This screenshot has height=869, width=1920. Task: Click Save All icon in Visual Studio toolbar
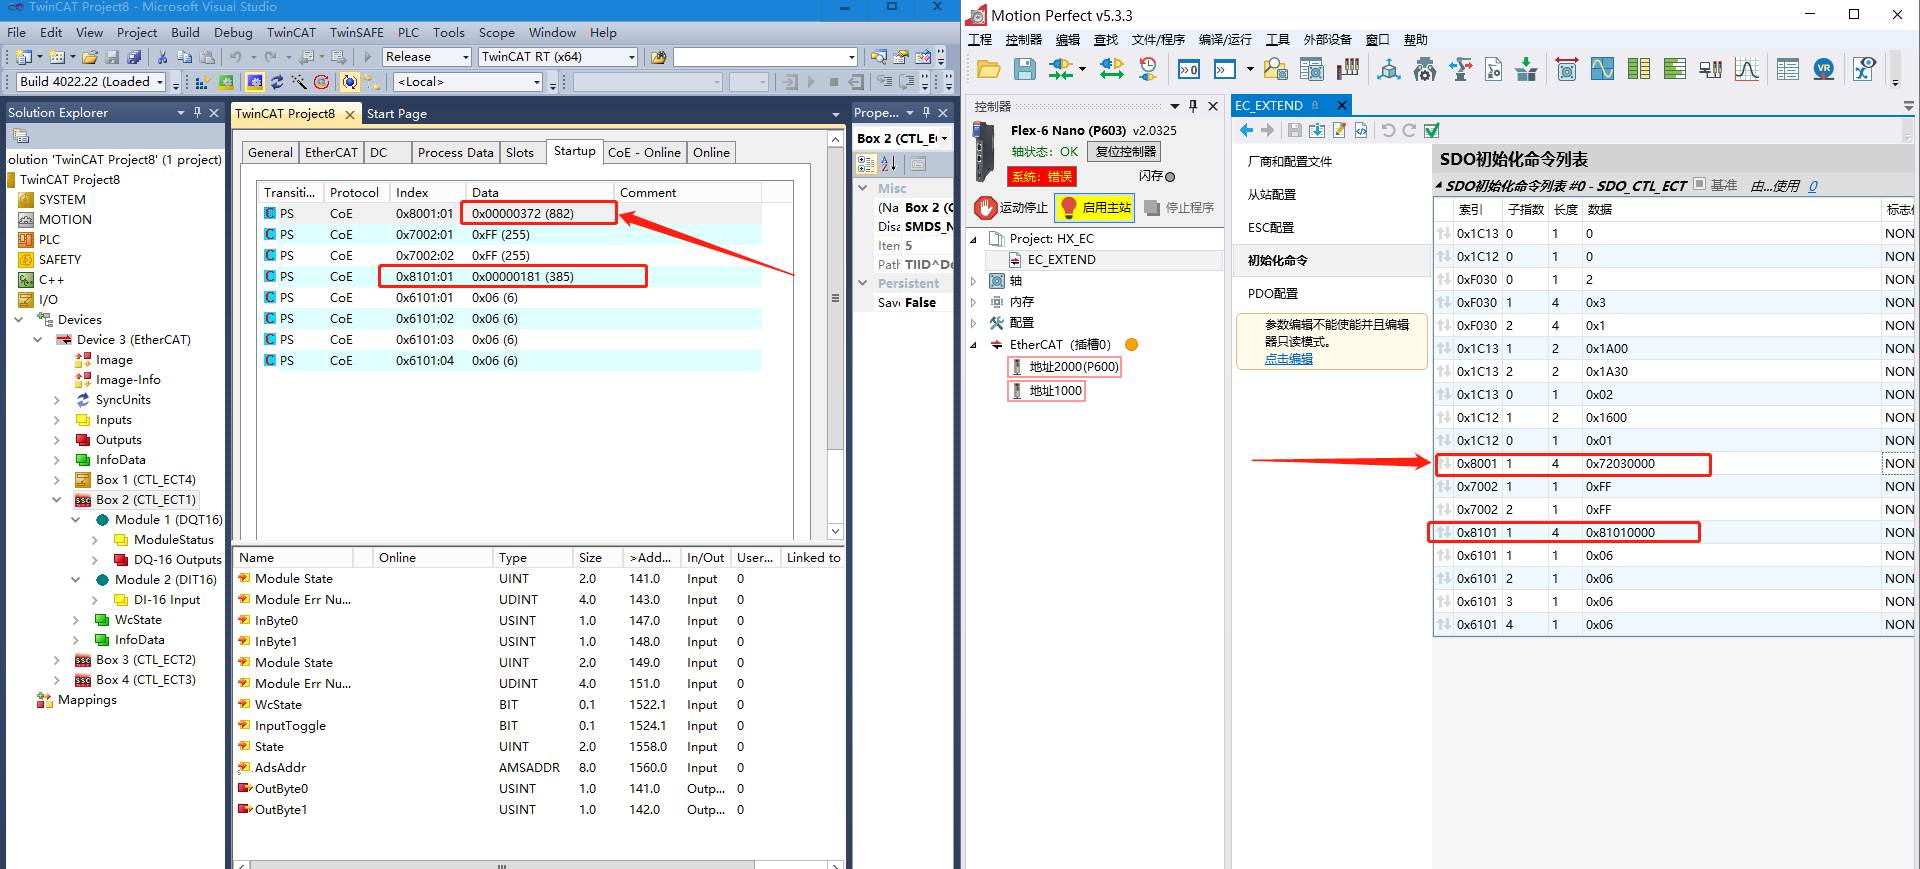click(133, 57)
